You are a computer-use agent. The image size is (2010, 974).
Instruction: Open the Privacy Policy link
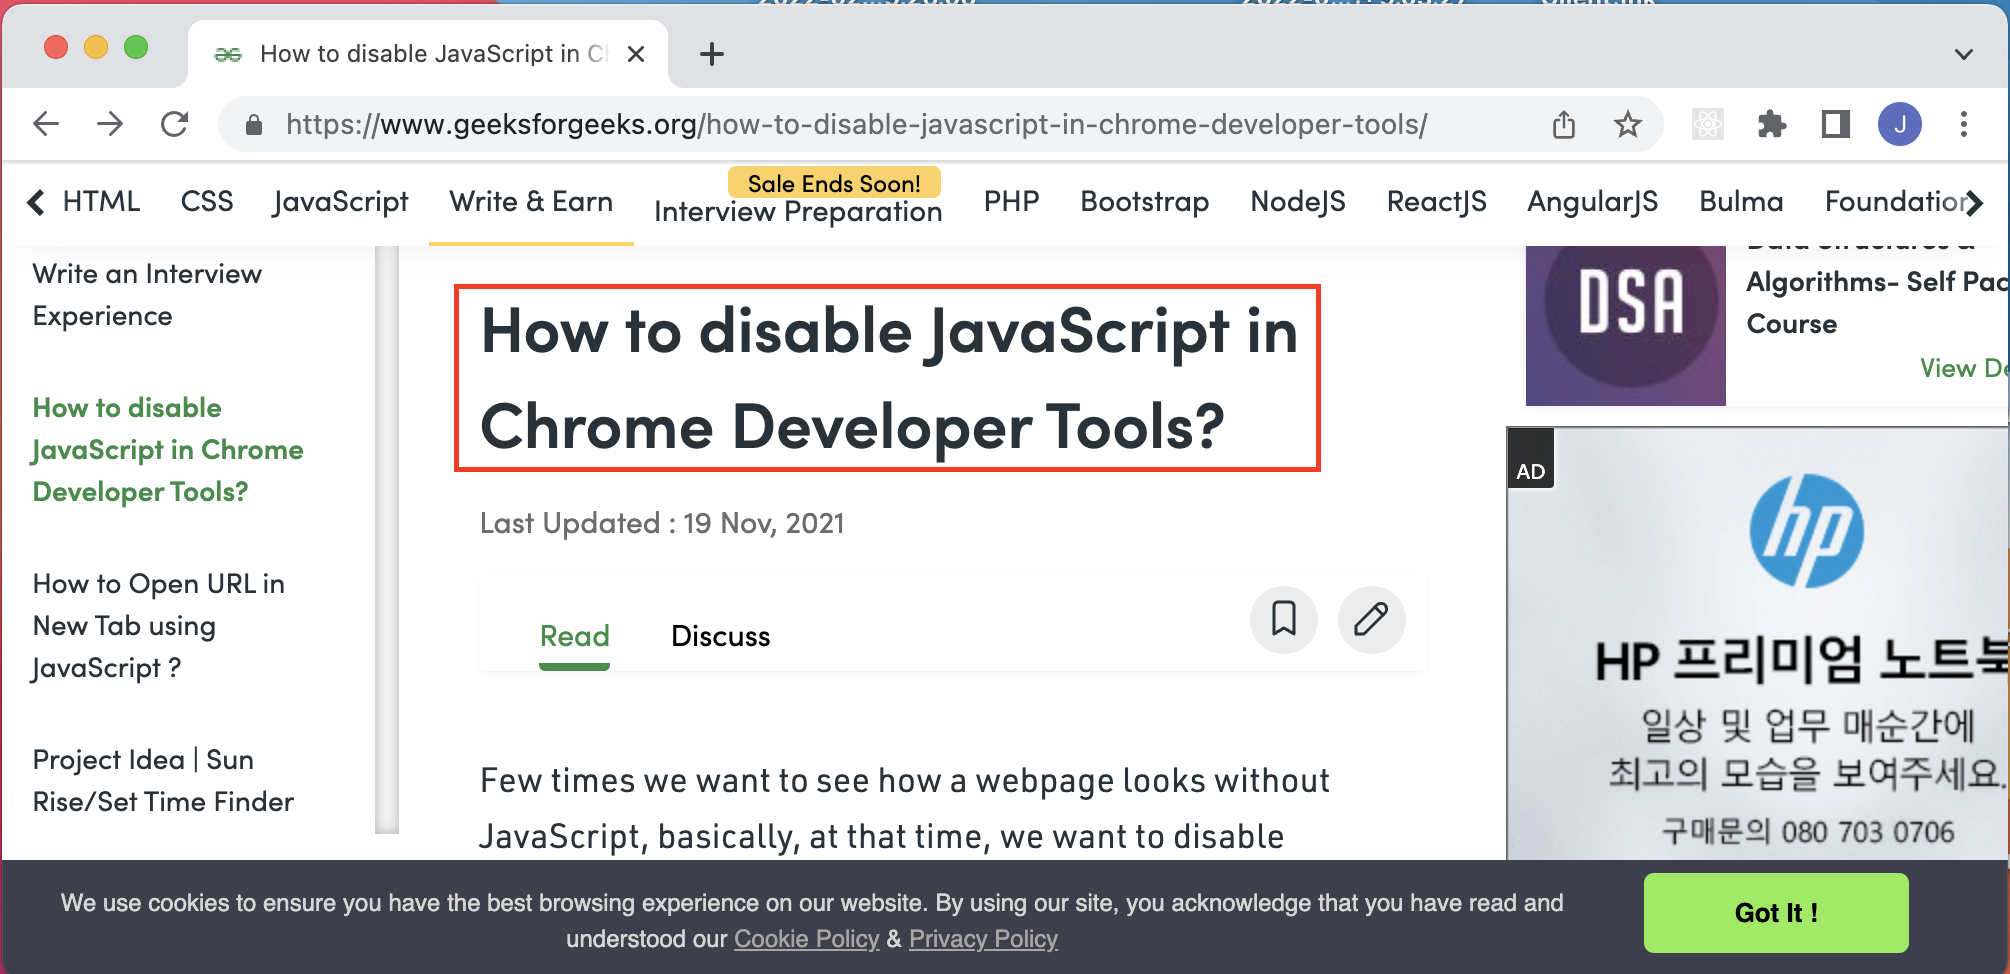983,939
